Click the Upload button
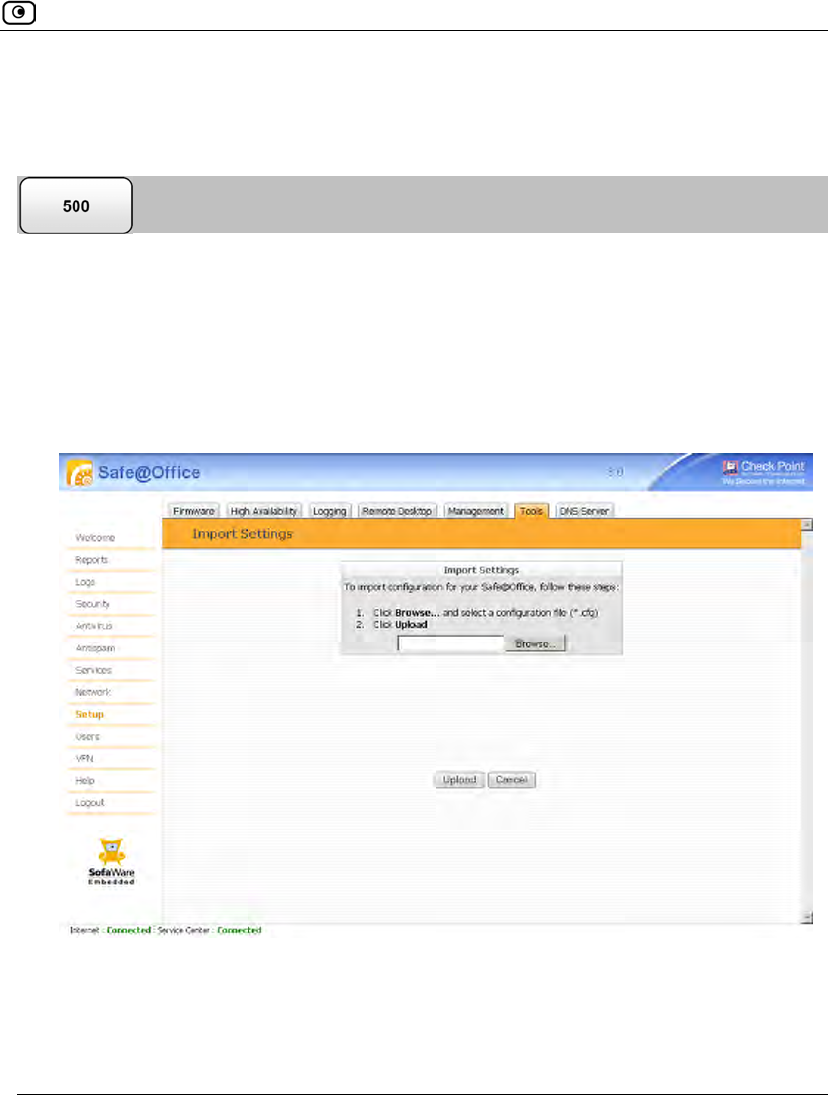 point(459,780)
